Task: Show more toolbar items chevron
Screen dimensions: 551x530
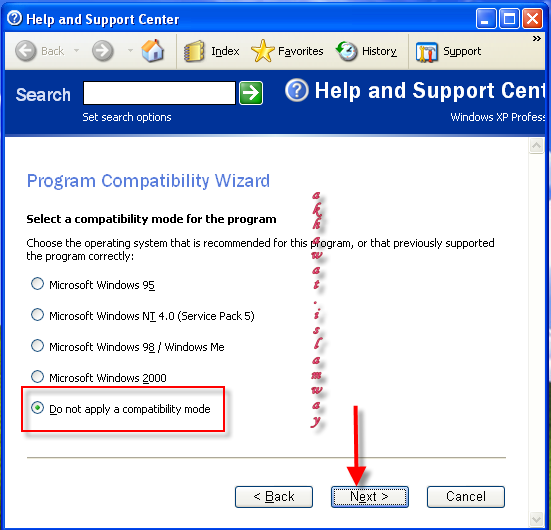Action: tap(537, 38)
